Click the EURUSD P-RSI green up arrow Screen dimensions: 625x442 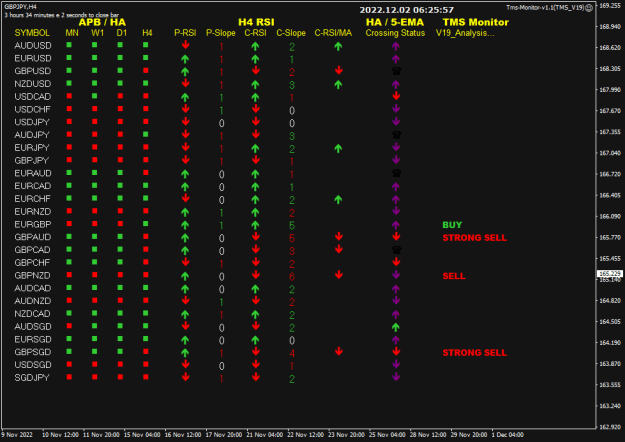pos(185,59)
